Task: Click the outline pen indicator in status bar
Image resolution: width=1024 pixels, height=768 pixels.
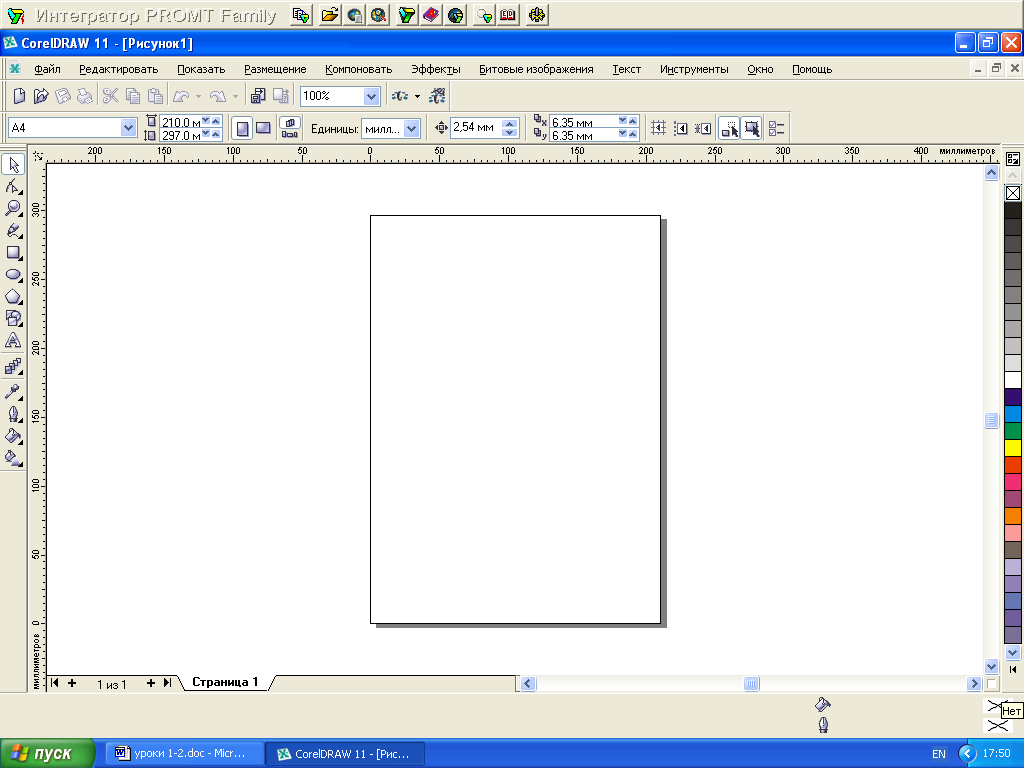Action: (x=824, y=725)
